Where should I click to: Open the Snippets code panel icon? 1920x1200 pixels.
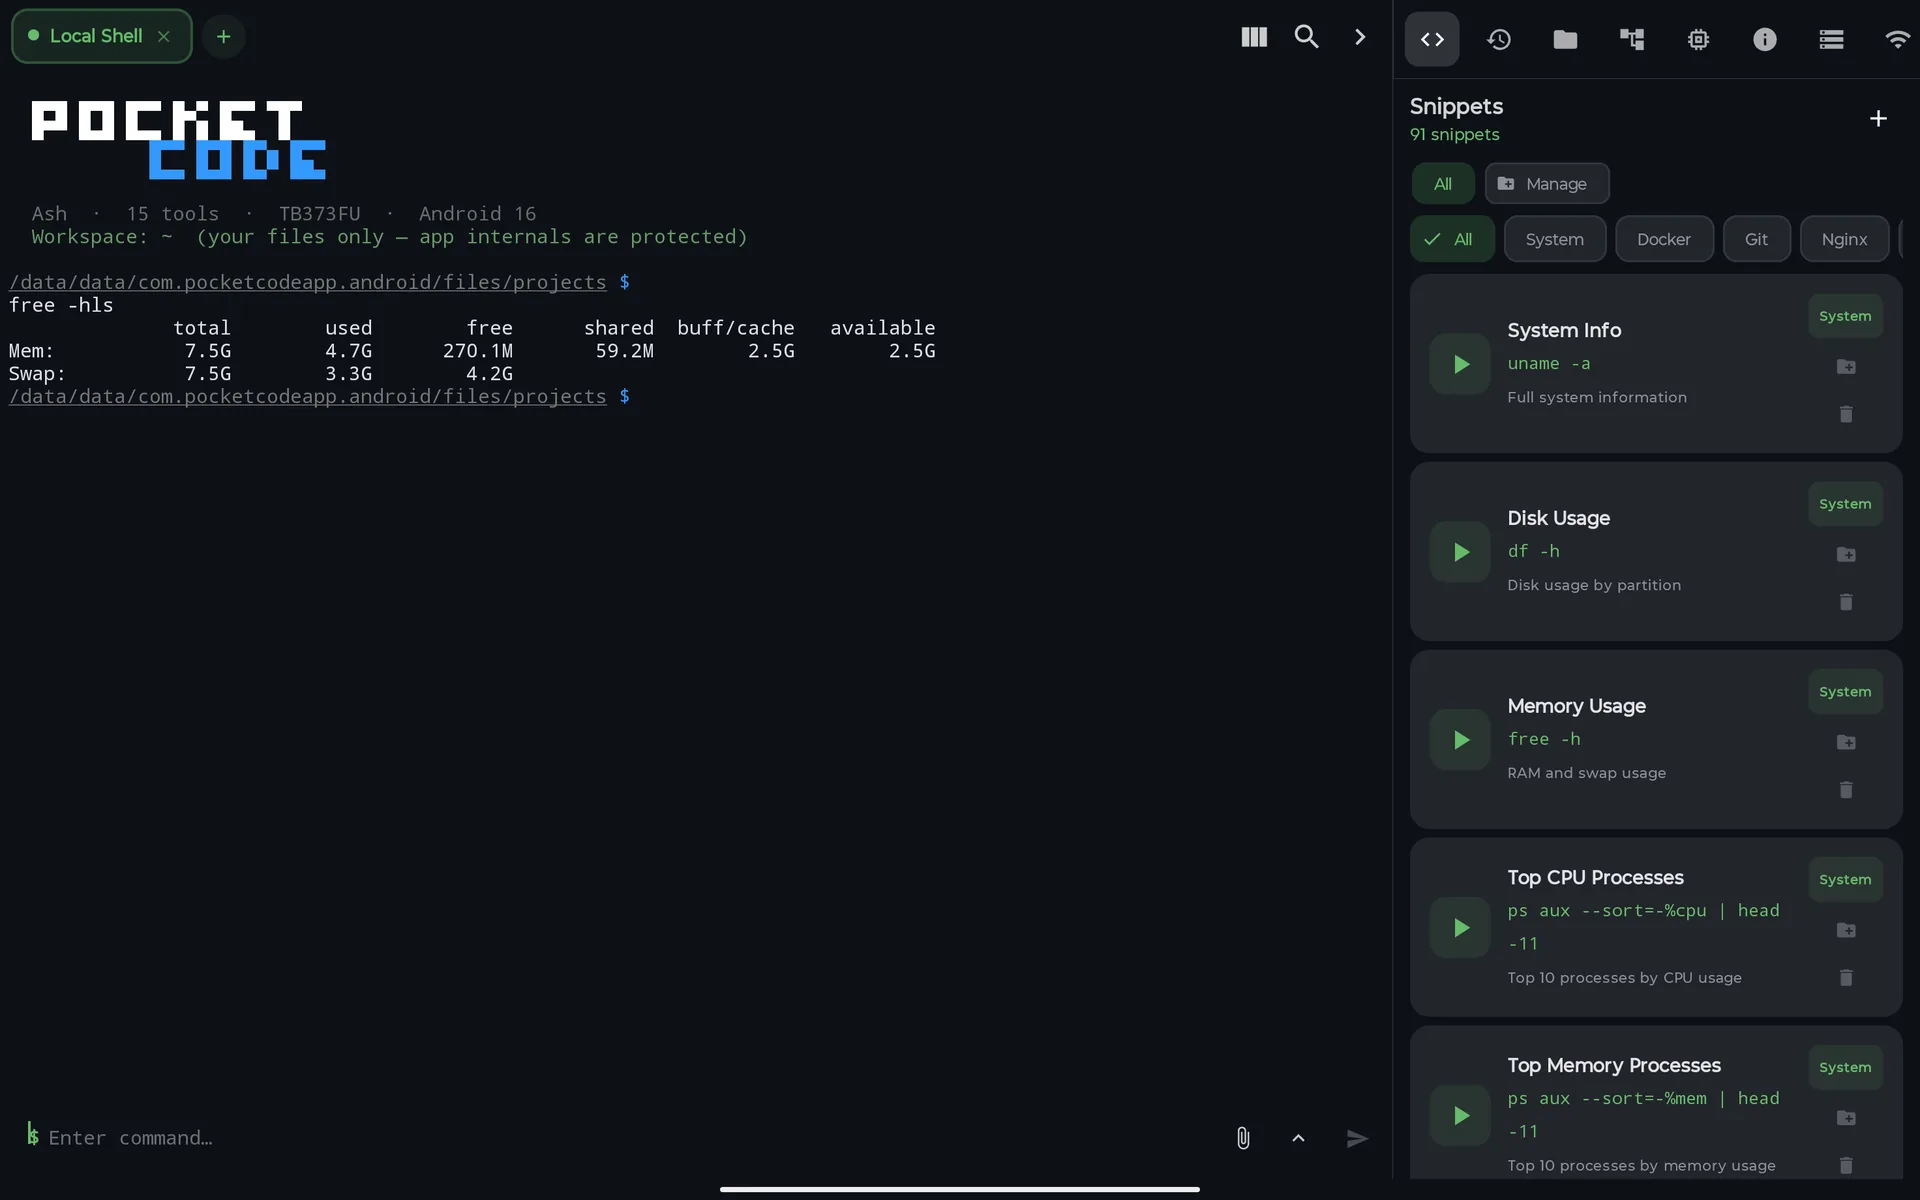[1432, 39]
